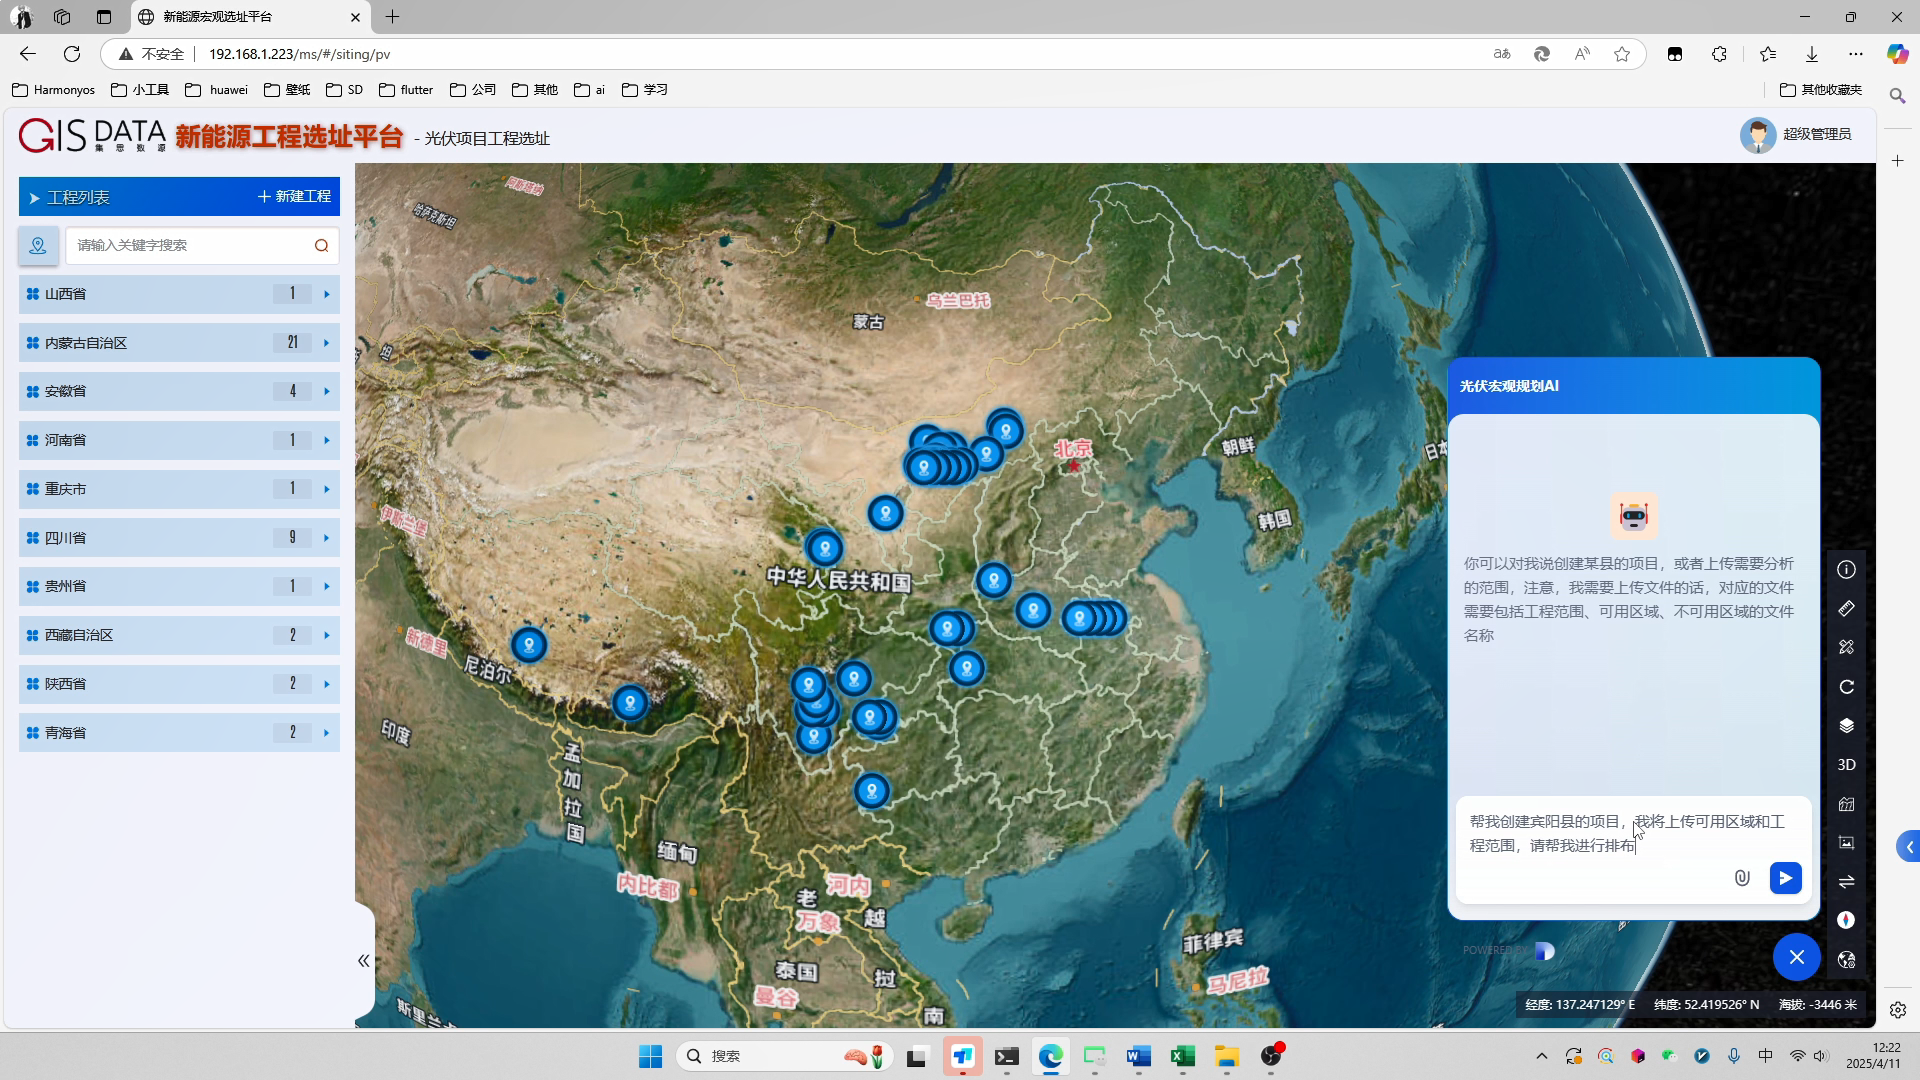Open File Explorer from taskbar
Screen dimensions: 1920x1080
tap(1226, 1057)
